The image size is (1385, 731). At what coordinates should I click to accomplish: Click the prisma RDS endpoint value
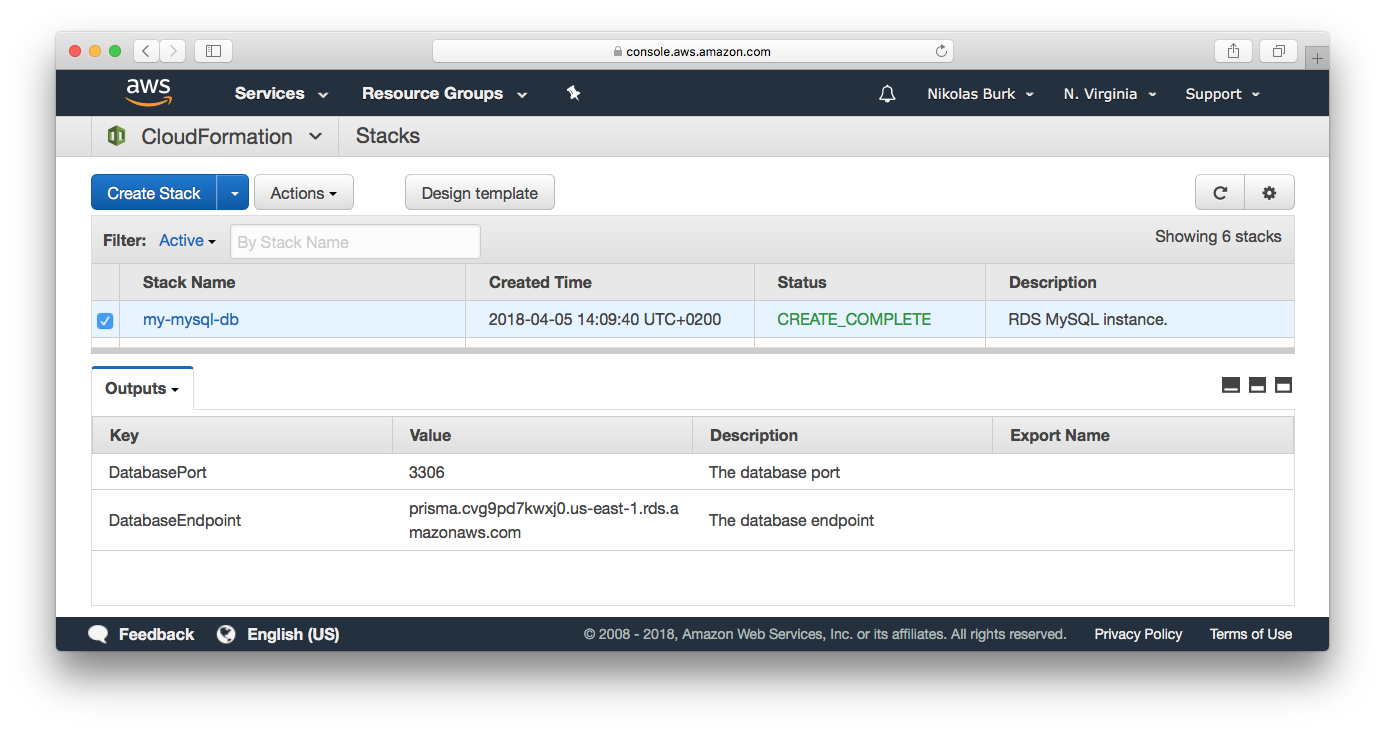(x=544, y=520)
